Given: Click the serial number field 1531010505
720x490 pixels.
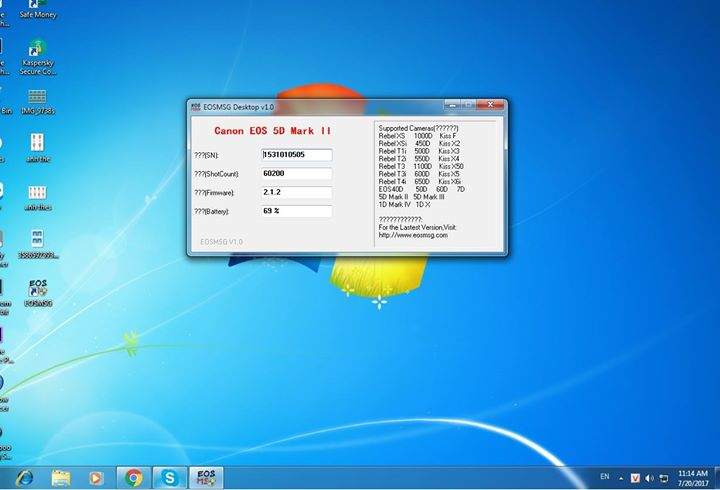Looking at the screenshot, I should [297, 155].
